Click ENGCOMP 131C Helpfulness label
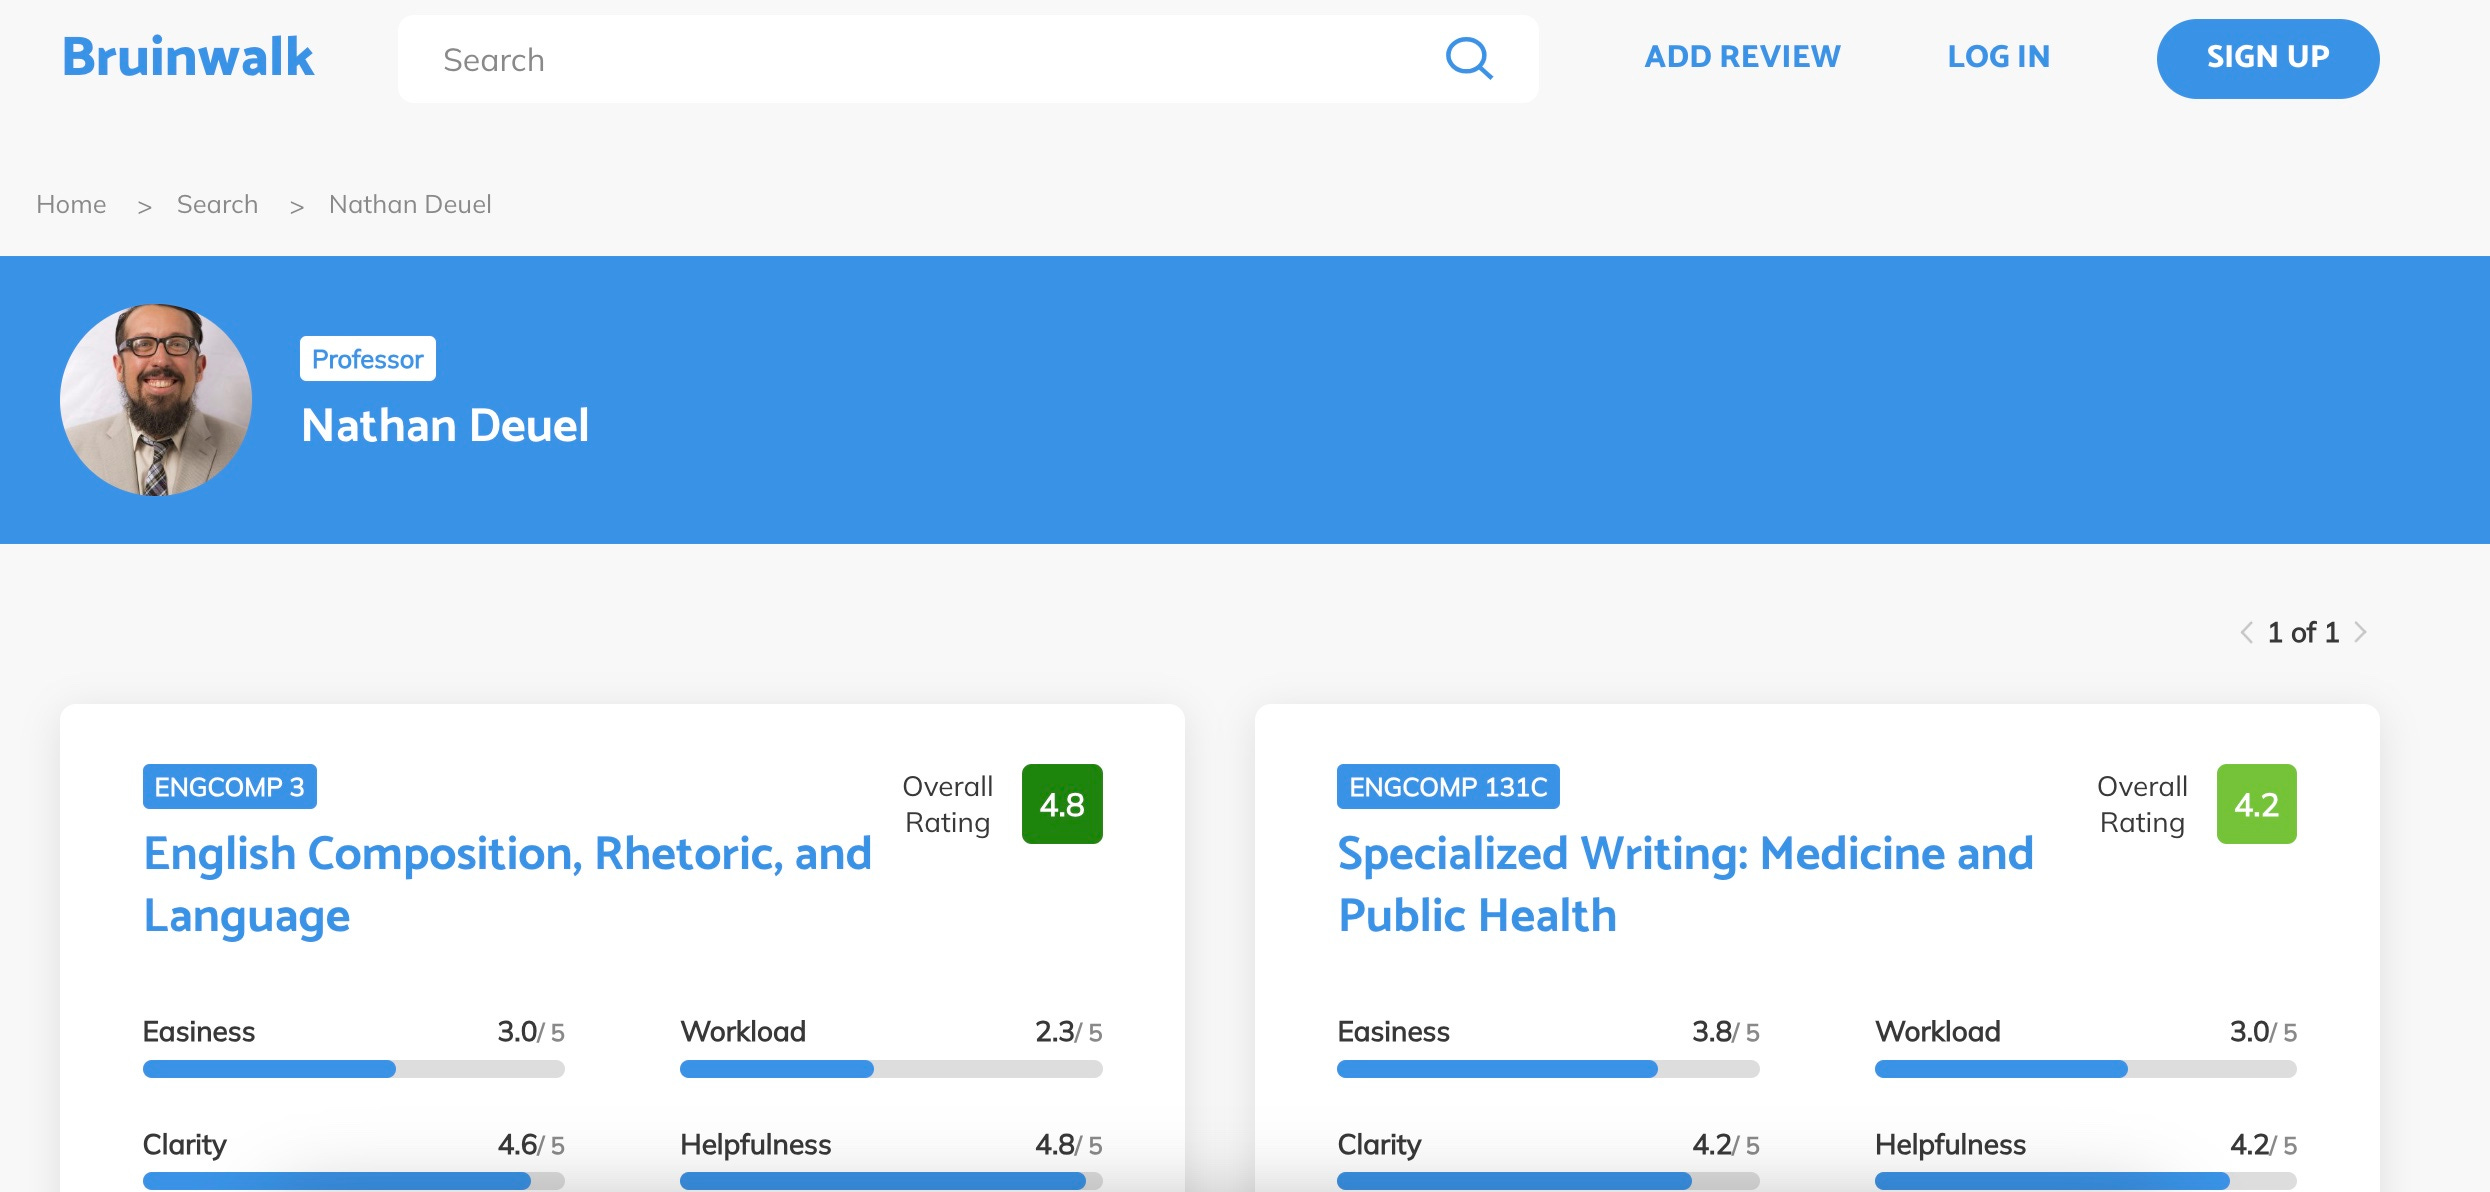Viewport: 2490px width, 1192px height. (x=1950, y=1144)
